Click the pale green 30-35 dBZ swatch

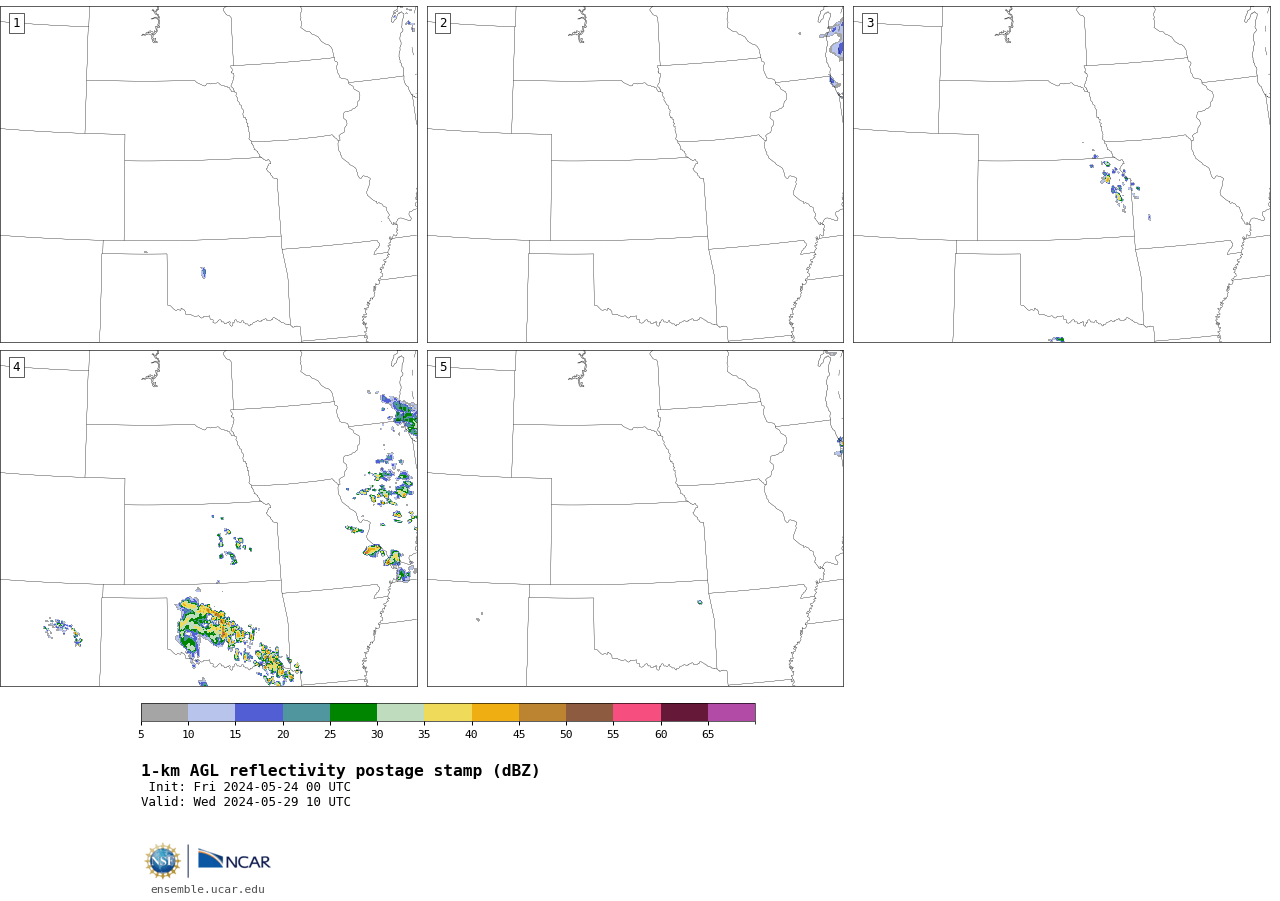pos(400,713)
